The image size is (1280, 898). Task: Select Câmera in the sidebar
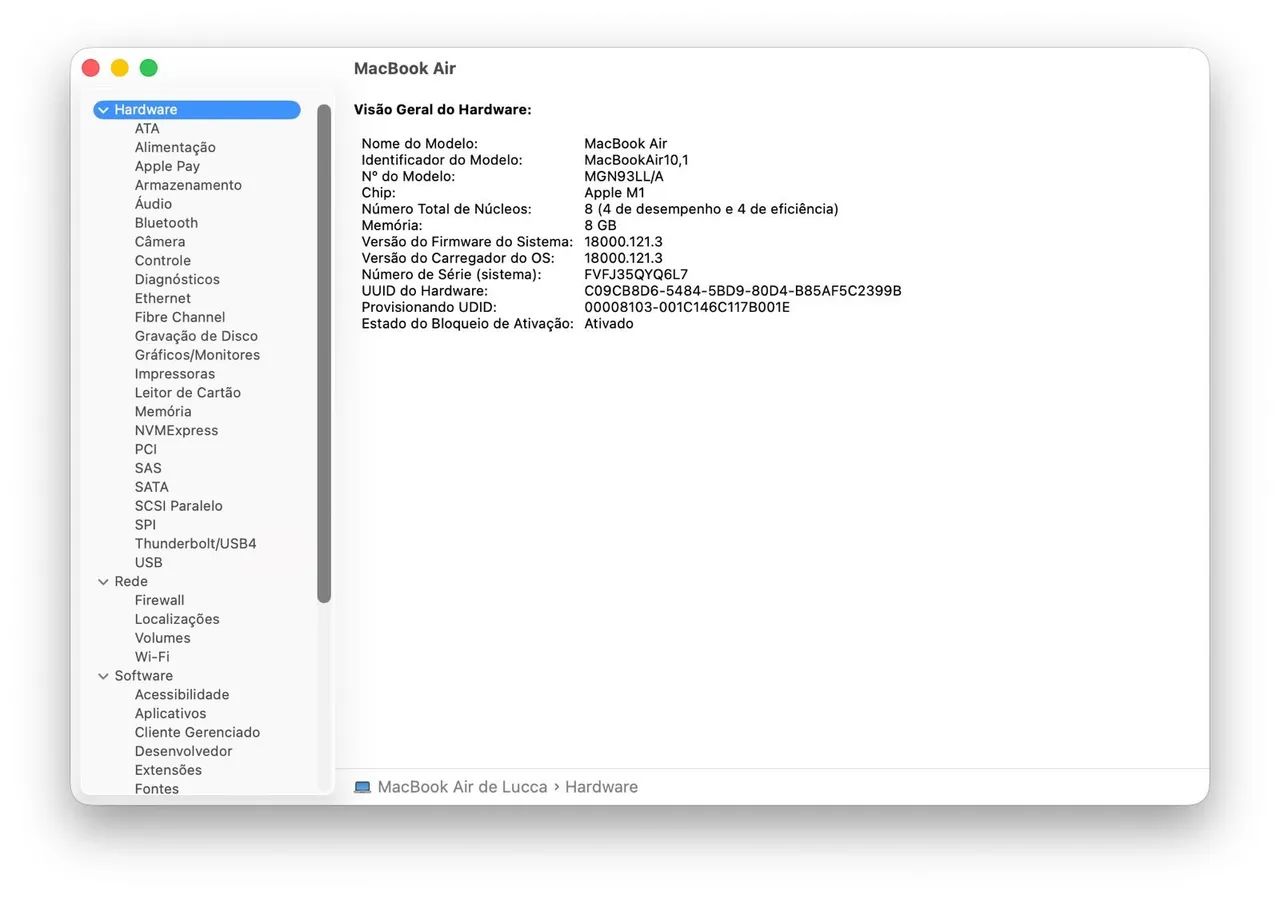click(160, 242)
